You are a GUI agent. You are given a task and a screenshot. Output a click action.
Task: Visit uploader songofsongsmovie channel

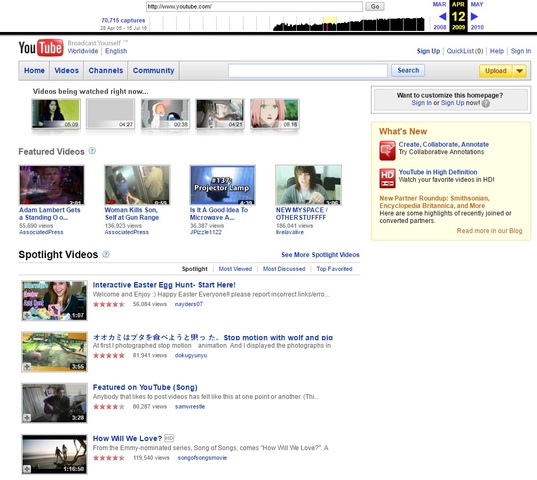click(x=202, y=458)
